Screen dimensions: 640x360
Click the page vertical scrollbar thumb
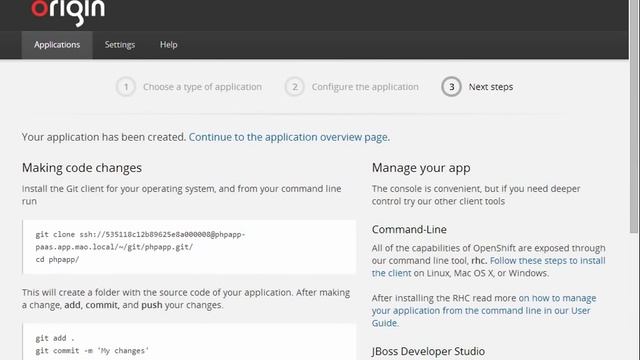[x=634, y=116]
